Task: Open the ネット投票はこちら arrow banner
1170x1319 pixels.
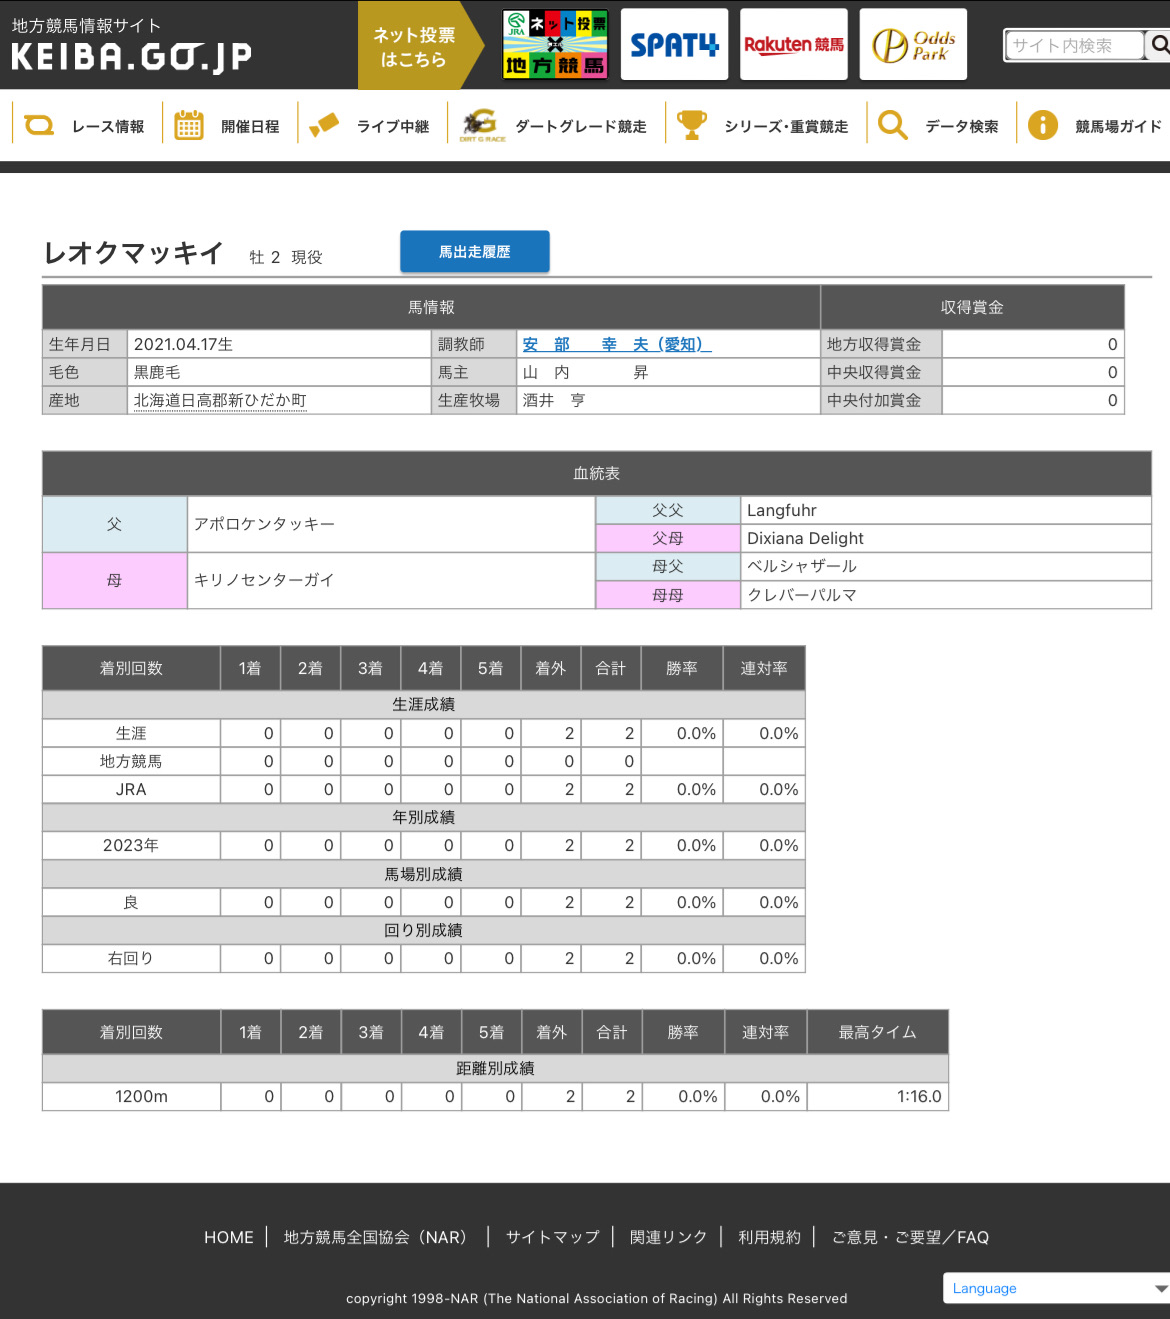Action: [420, 46]
